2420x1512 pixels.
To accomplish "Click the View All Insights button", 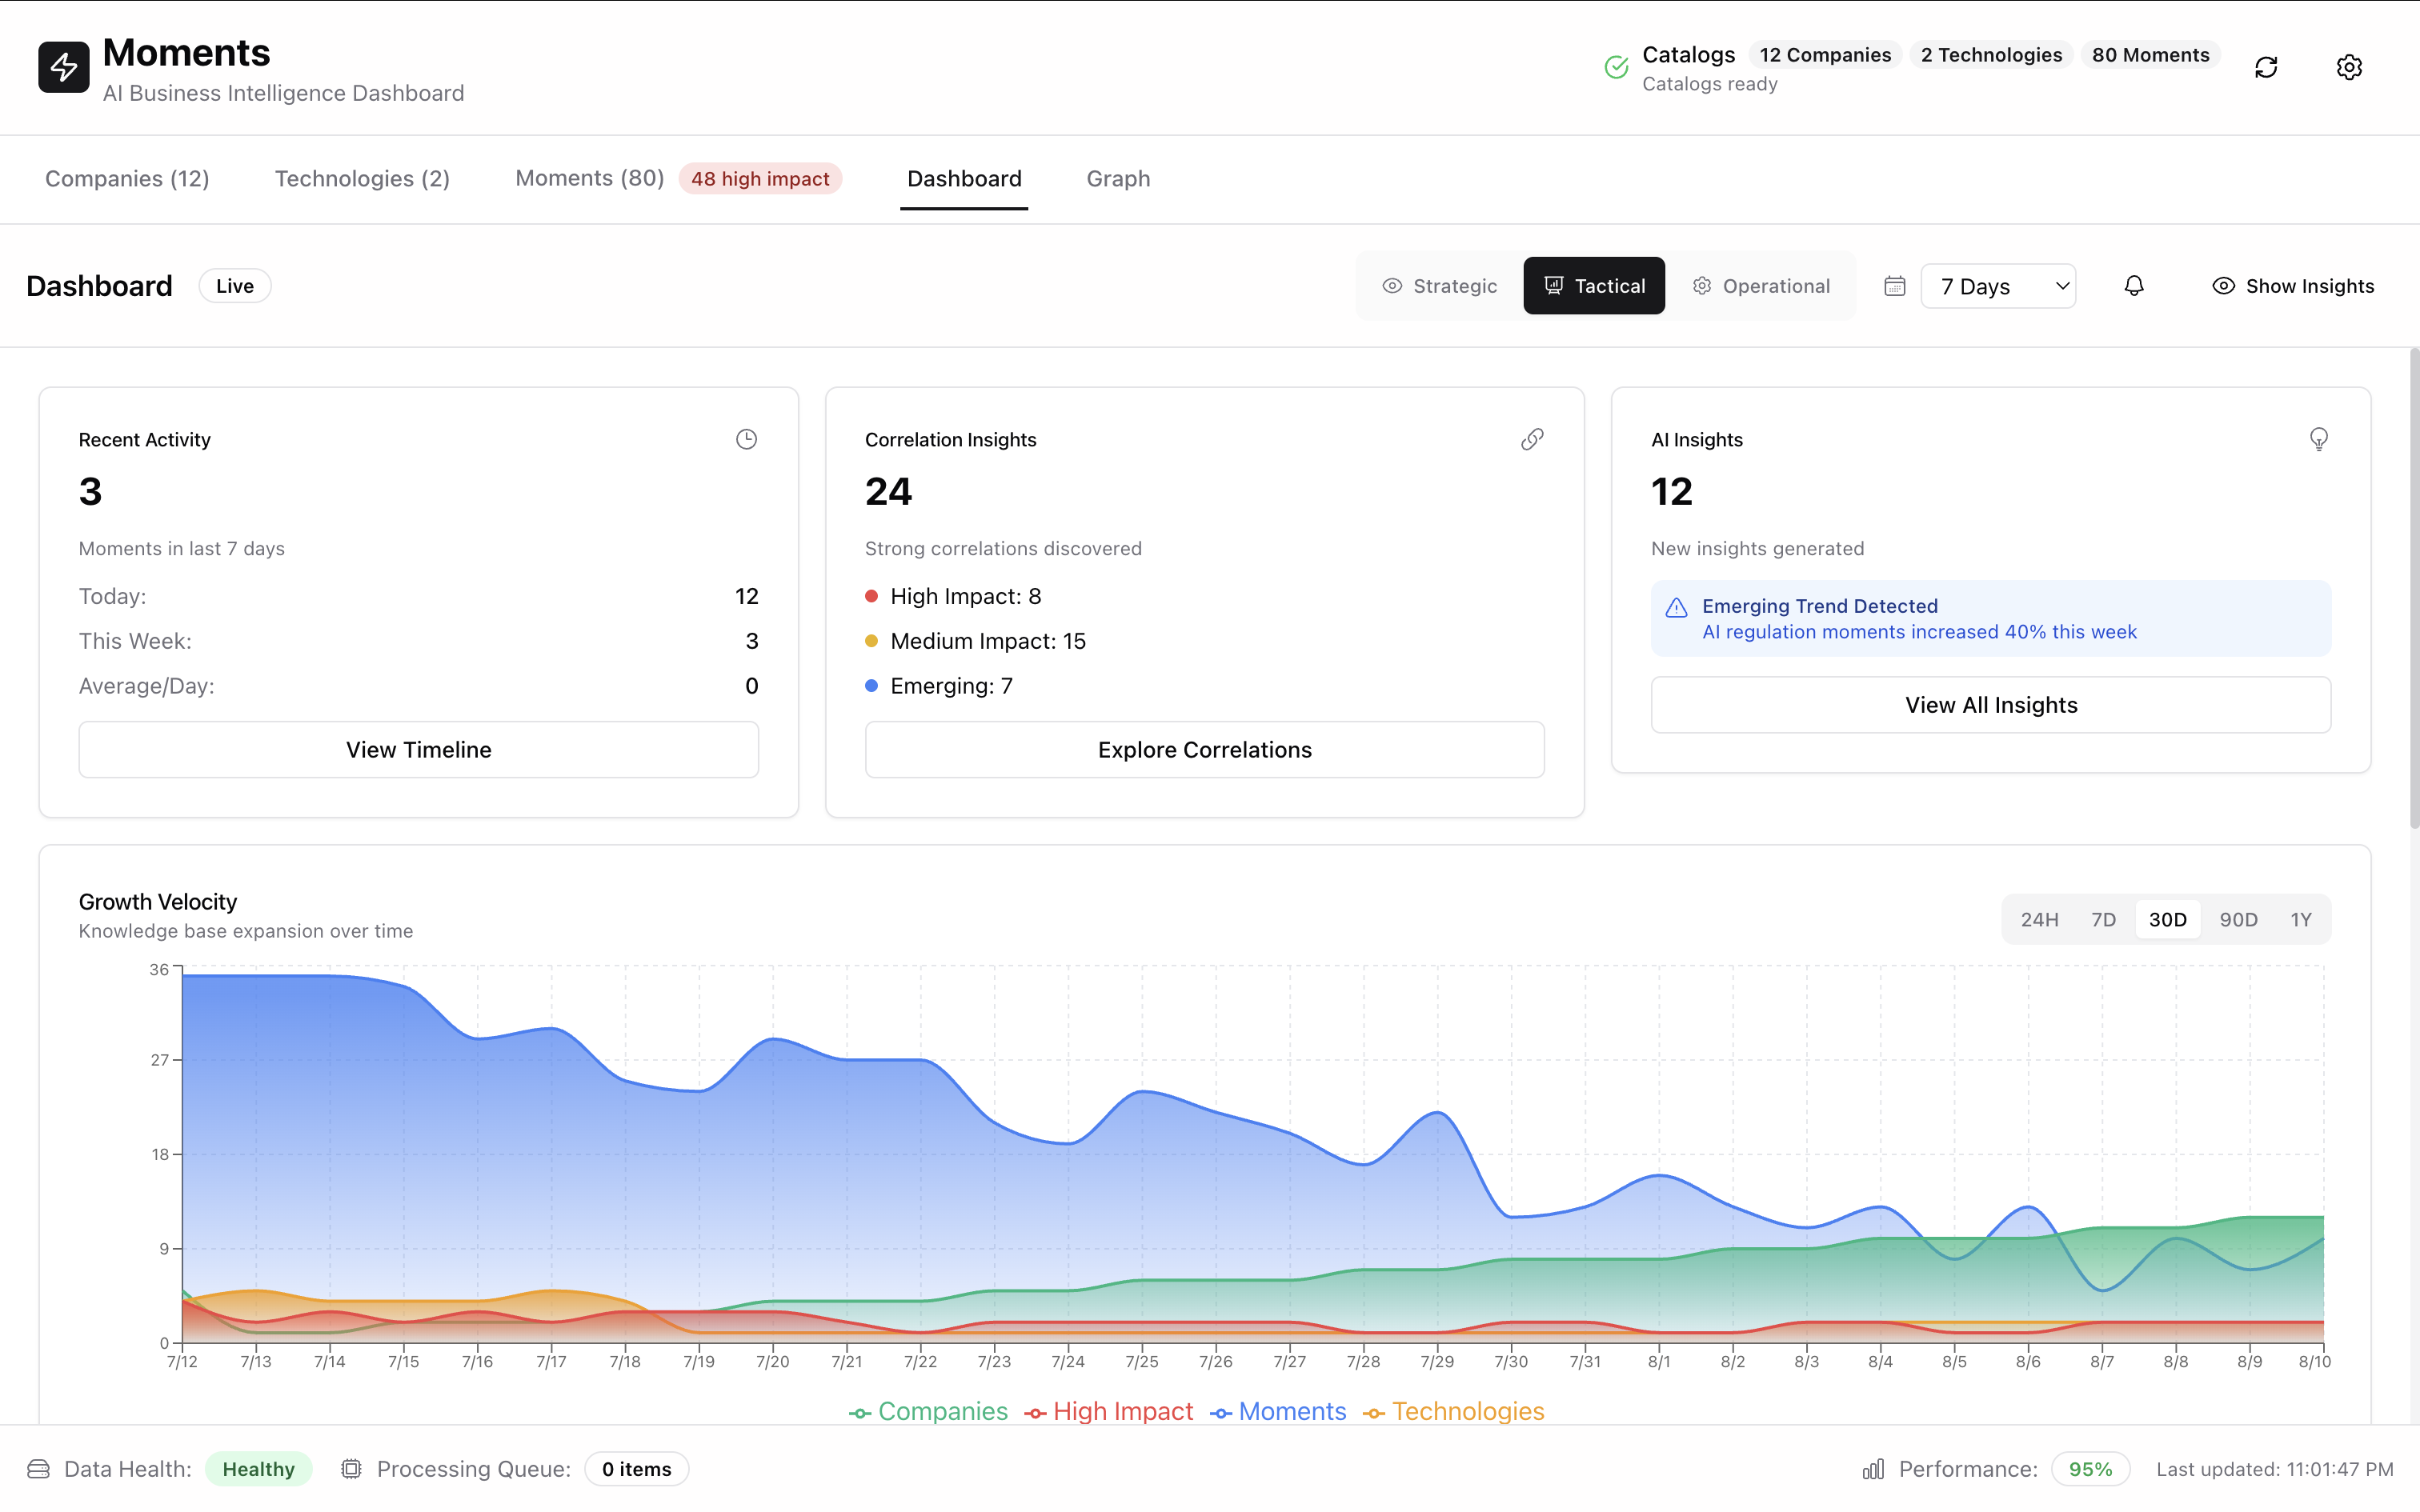I will coord(1990,704).
